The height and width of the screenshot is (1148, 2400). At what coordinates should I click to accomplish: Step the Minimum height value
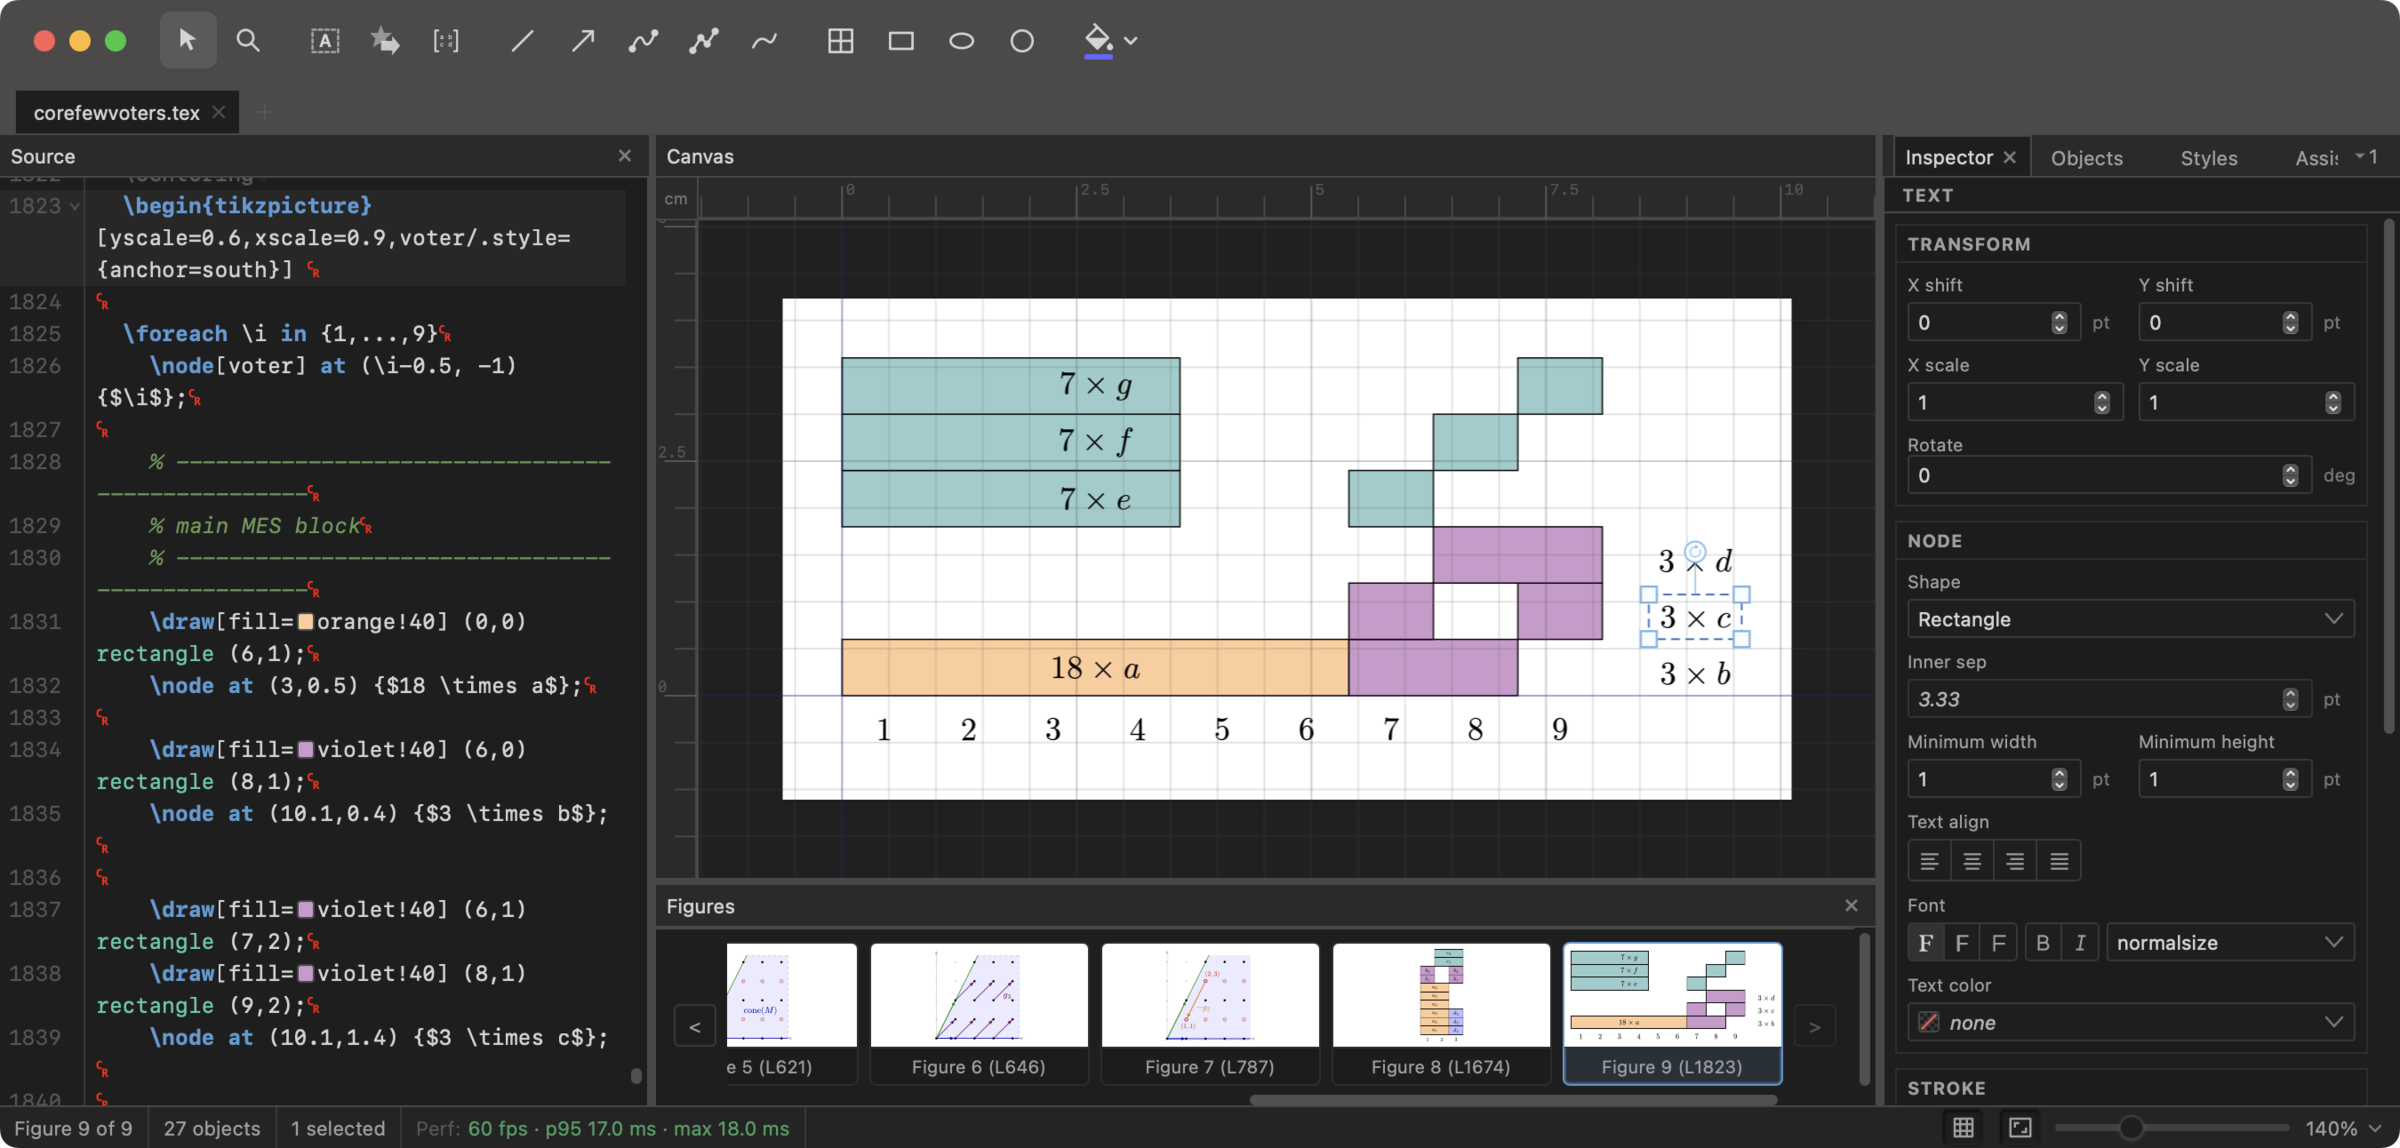pos(2290,779)
